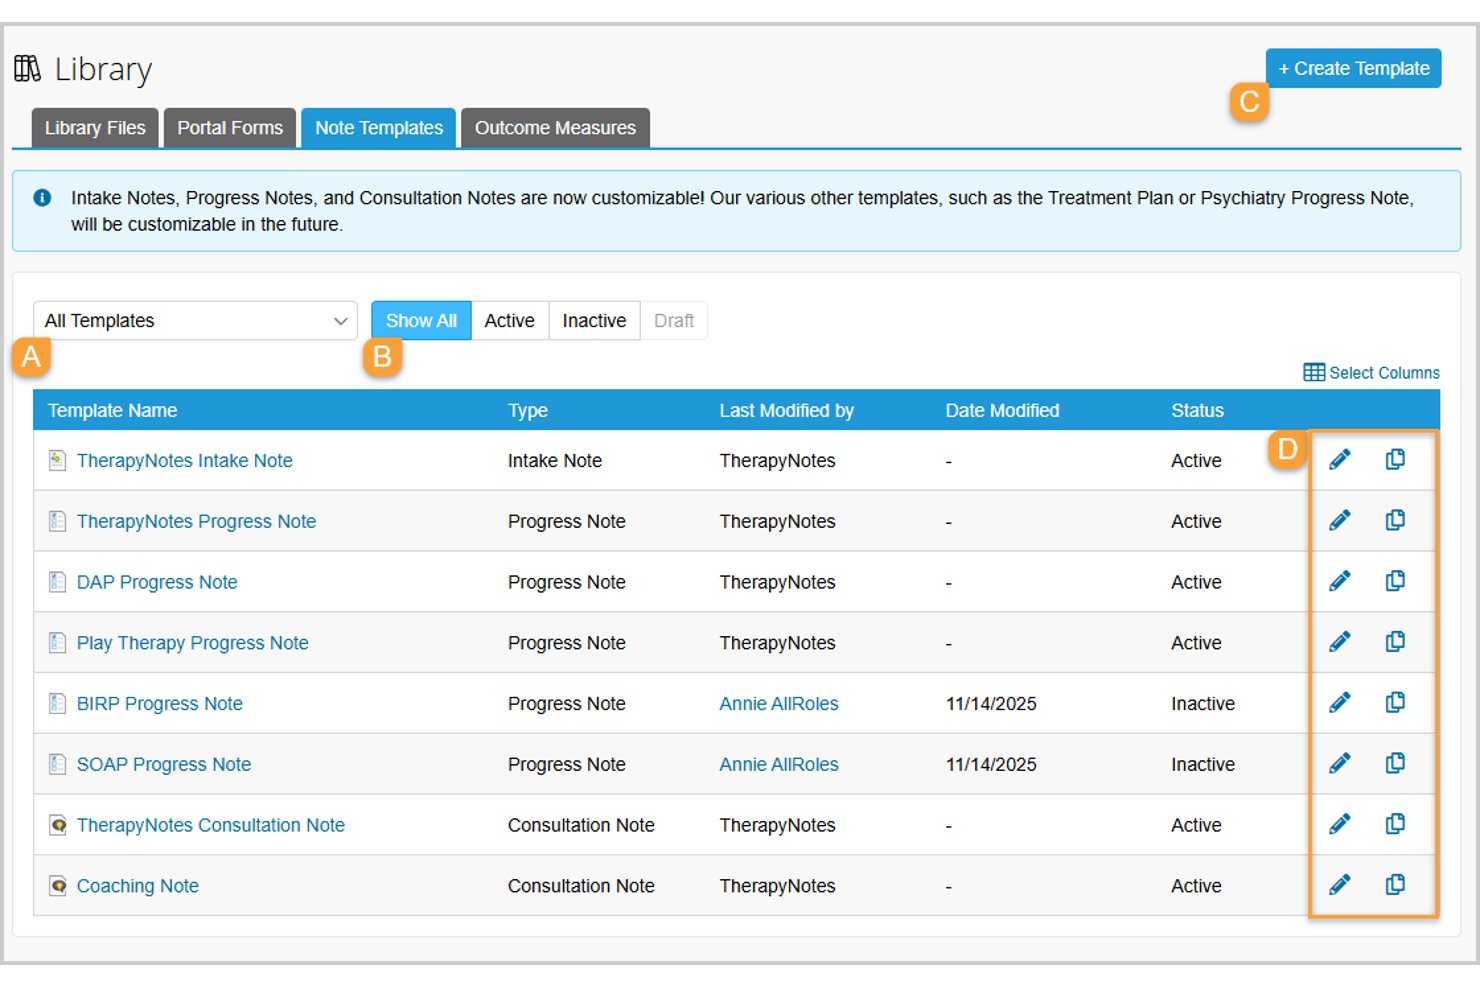Open the BIRP Progress Note link

pos(160,704)
